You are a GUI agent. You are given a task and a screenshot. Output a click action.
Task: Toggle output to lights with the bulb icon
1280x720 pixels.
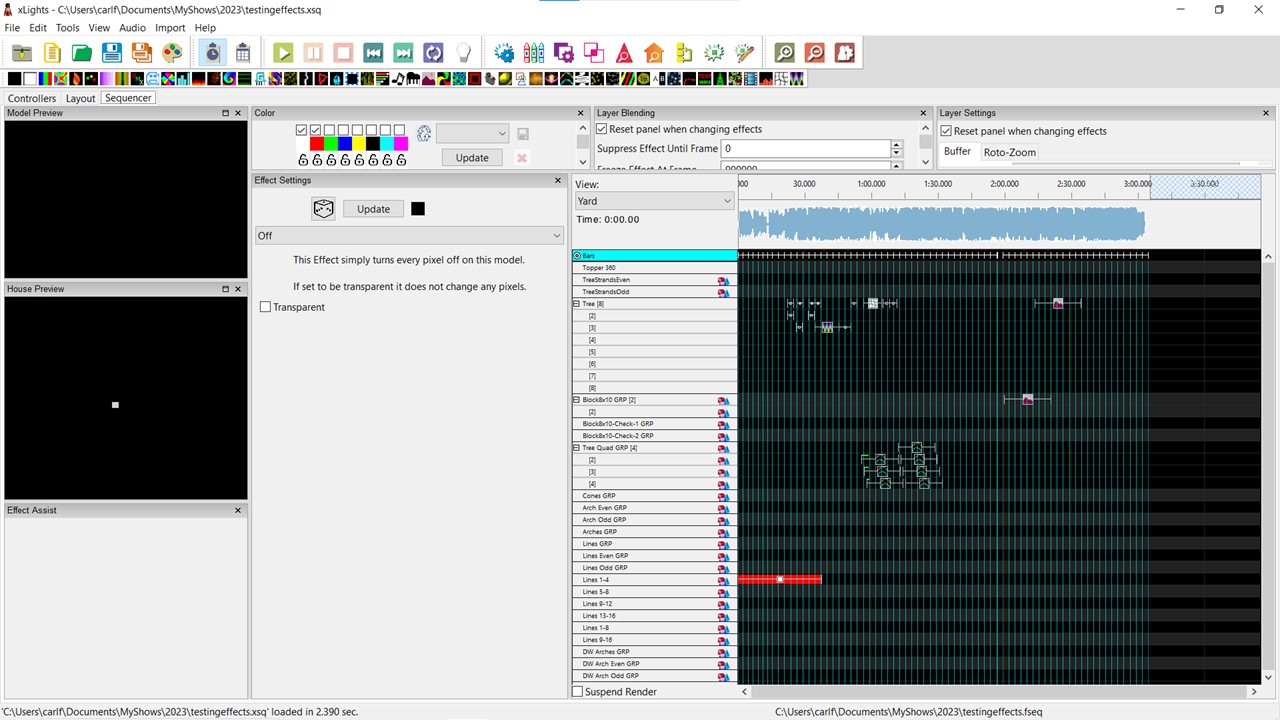click(x=464, y=52)
